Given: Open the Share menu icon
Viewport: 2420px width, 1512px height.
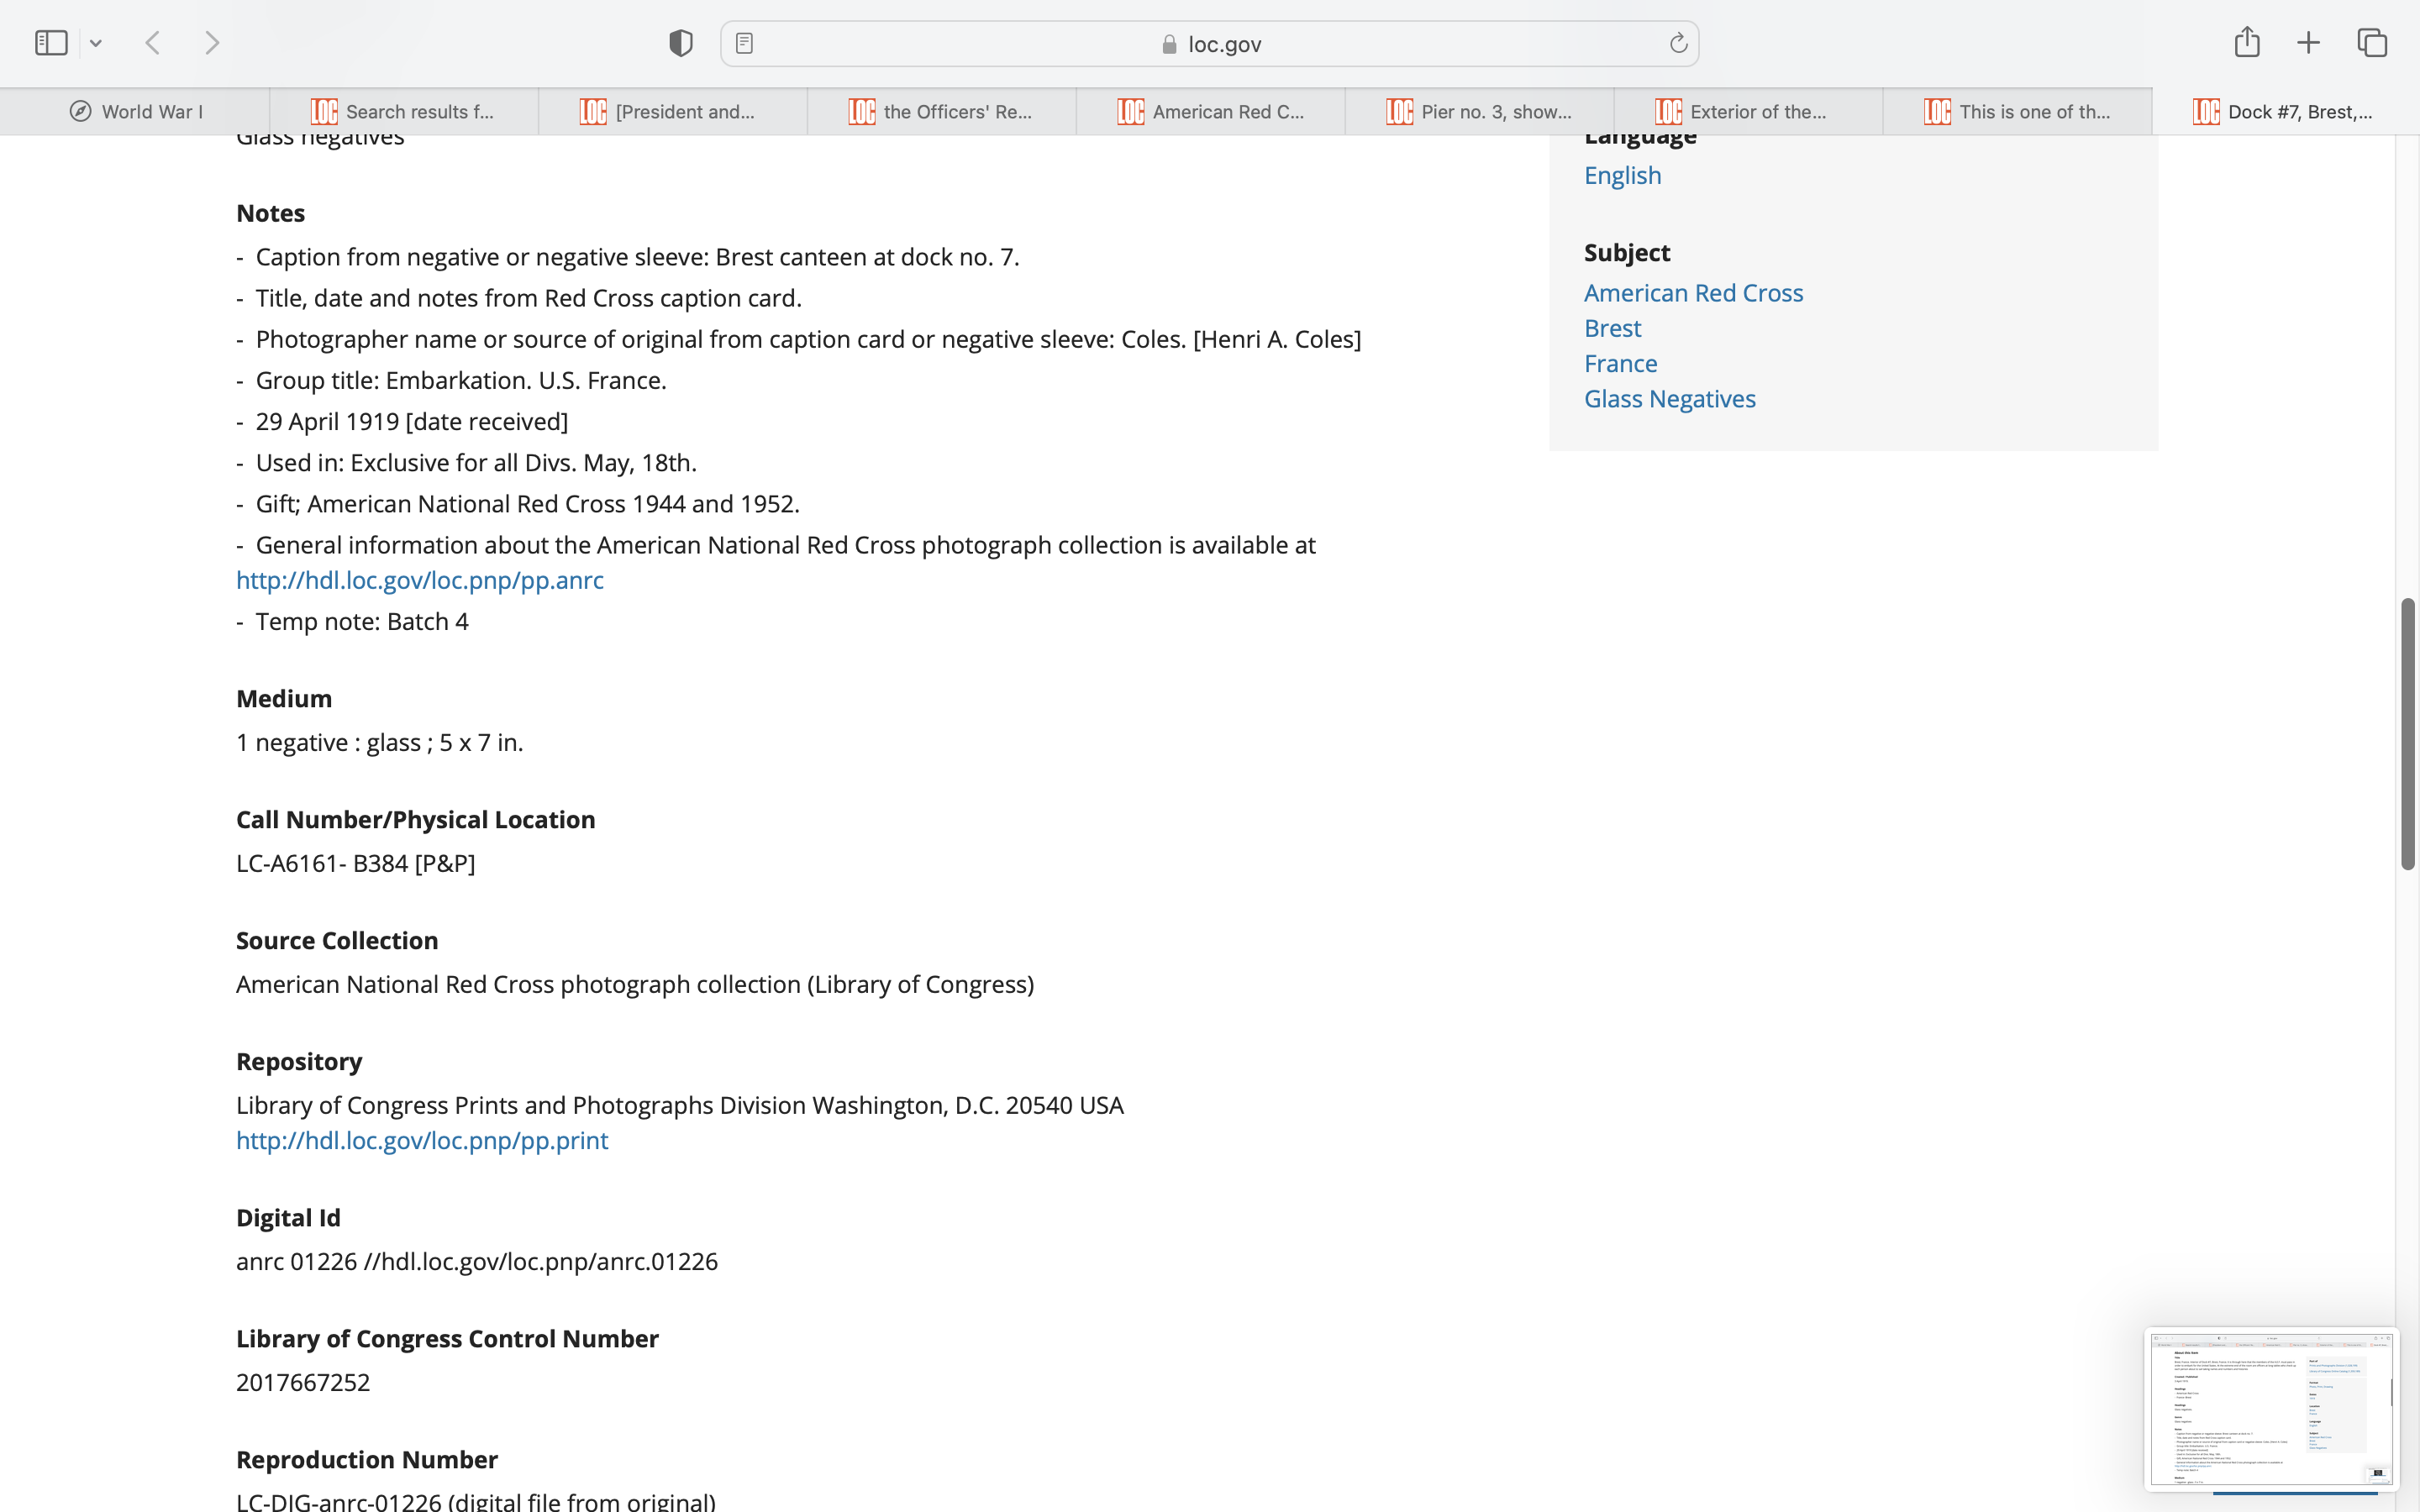Looking at the screenshot, I should (2246, 43).
